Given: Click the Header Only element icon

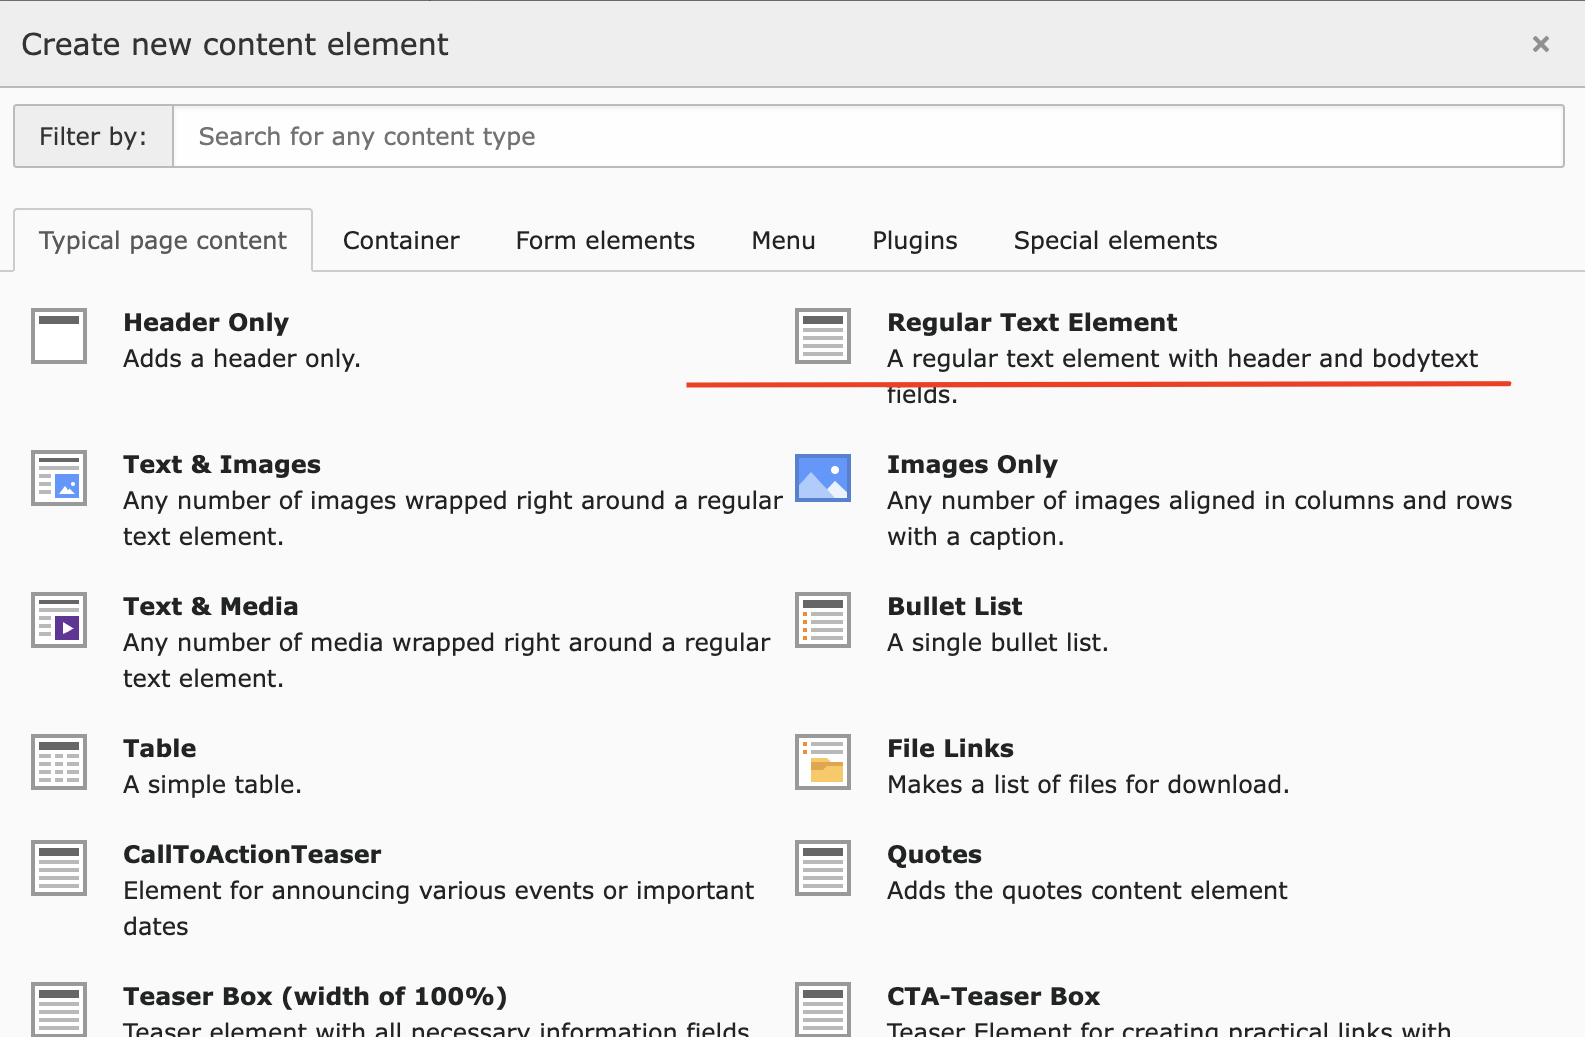Looking at the screenshot, I should point(59,336).
